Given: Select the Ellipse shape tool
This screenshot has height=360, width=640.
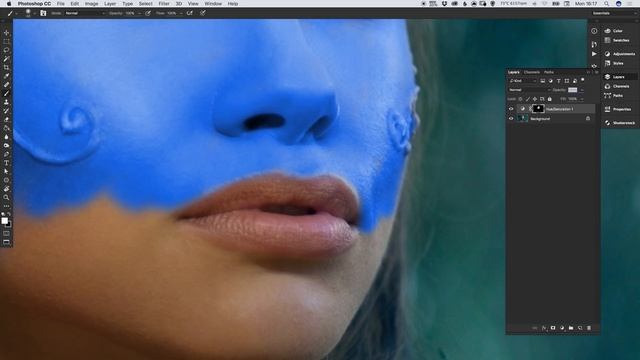Looking at the screenshot, I should tap(6, 180).
